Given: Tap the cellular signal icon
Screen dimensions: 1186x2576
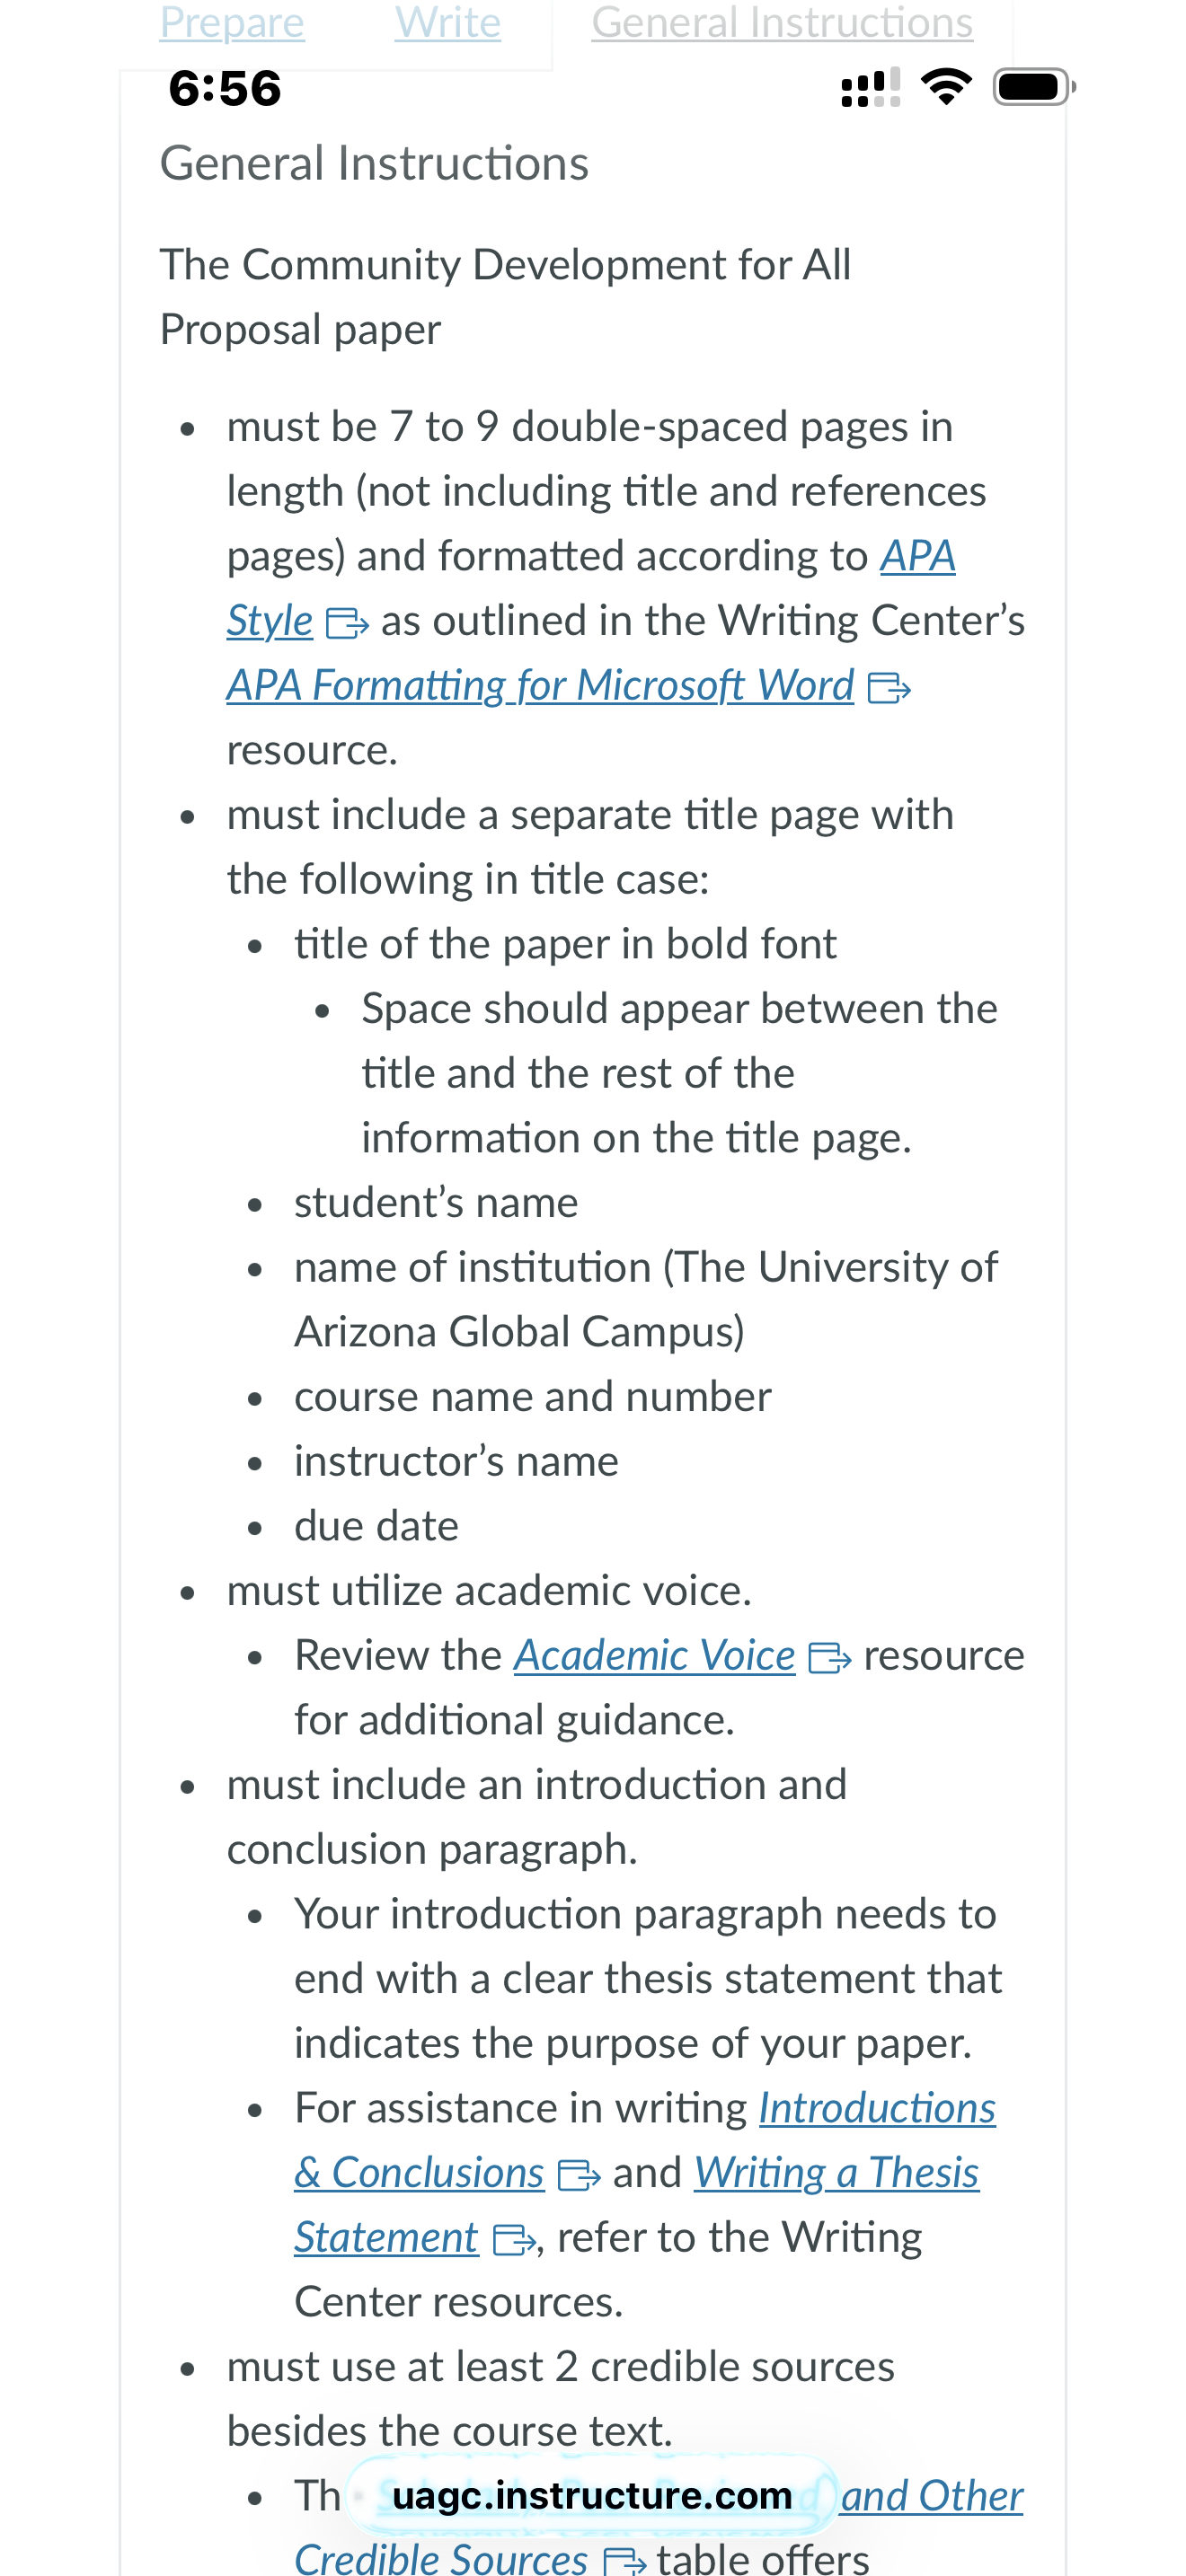Looking at the screenshot, I should click(x=871, y=87).
